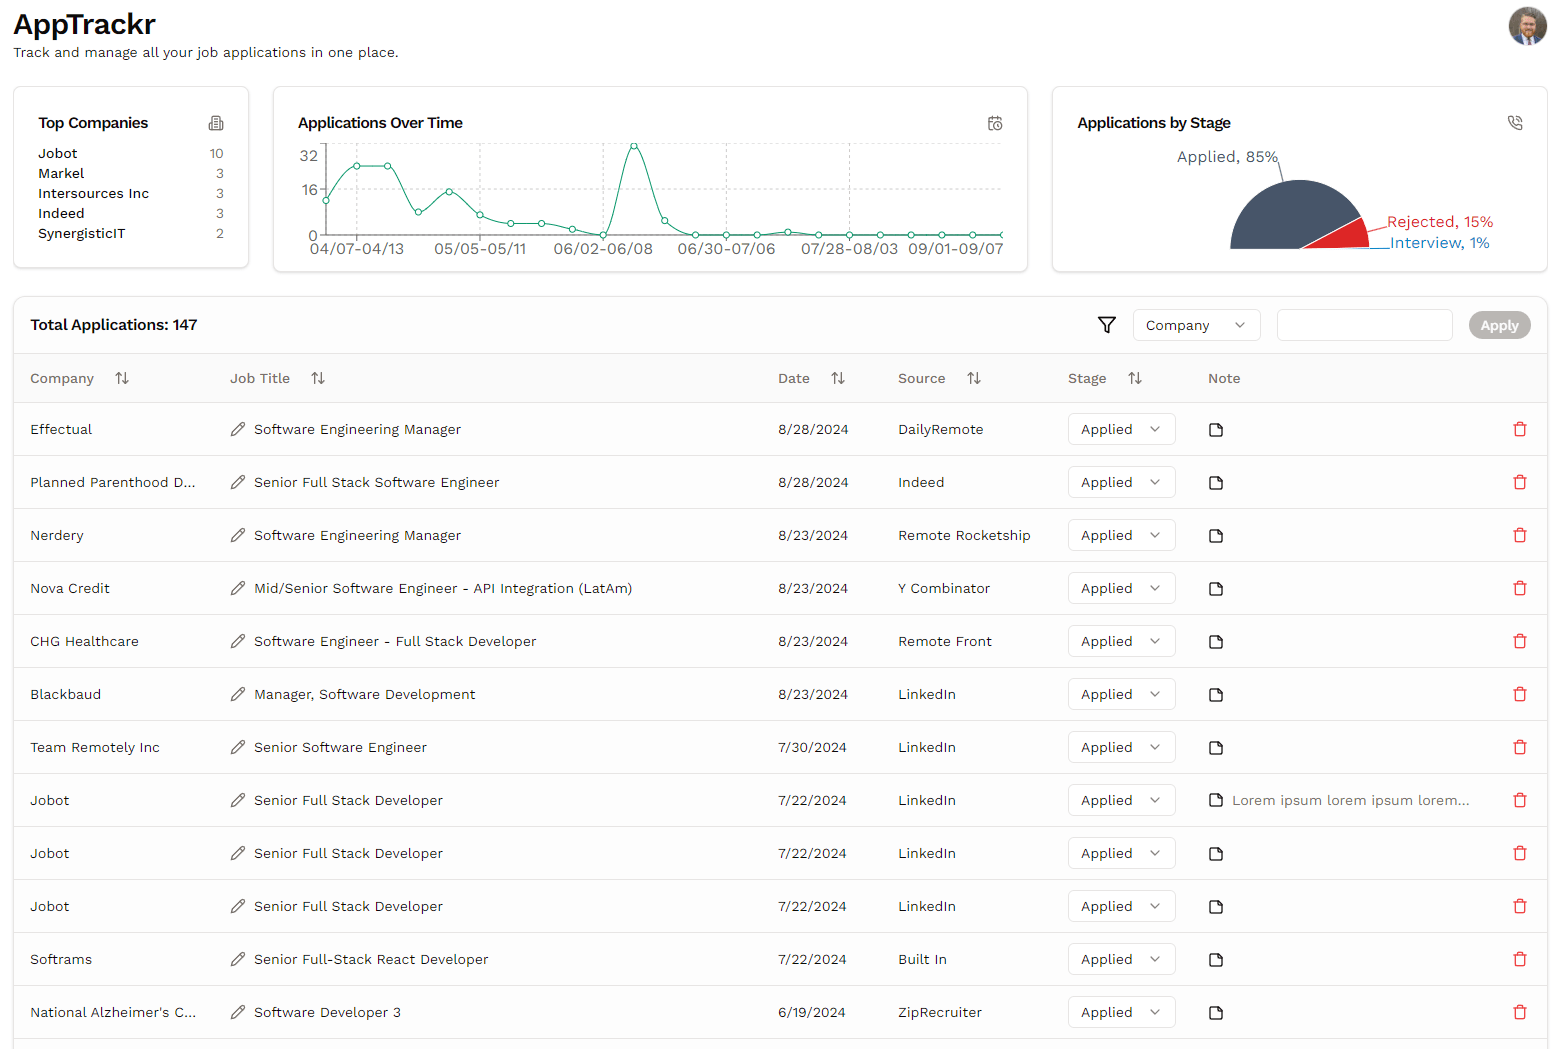
Task: Sort table by Company column
Action: [122, 378]
